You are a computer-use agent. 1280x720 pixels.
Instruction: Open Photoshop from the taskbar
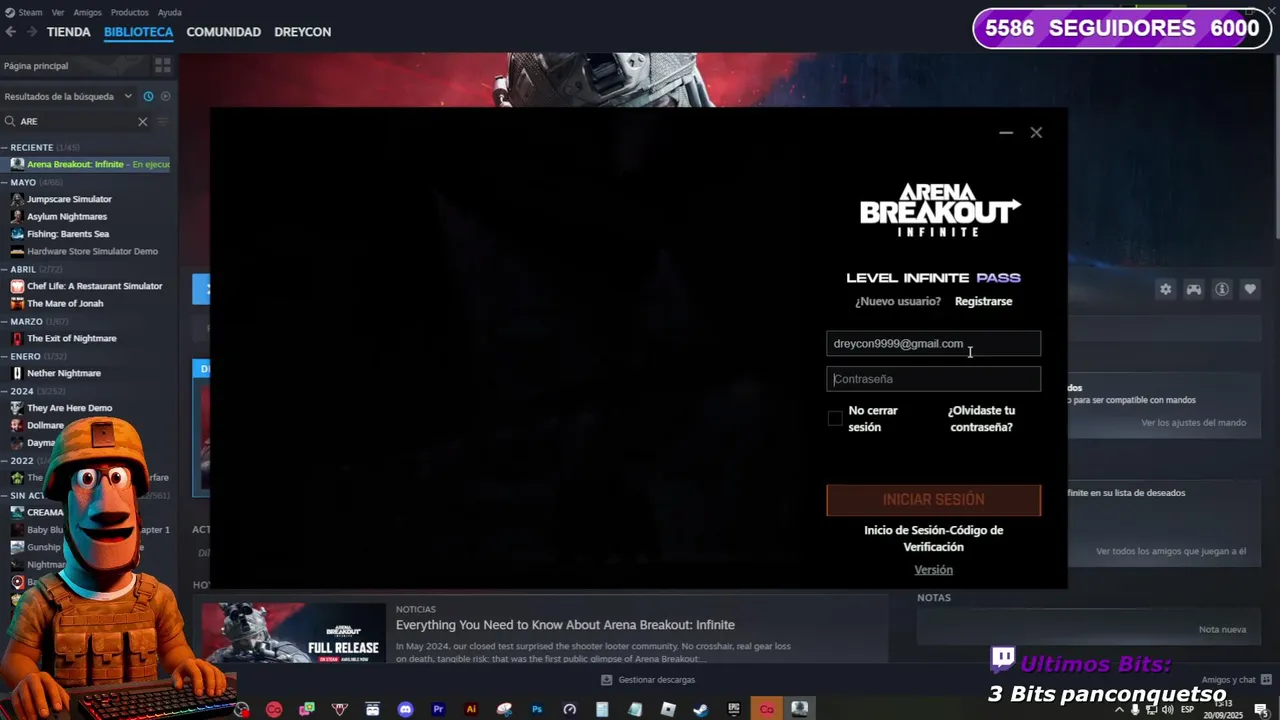pyautogui.click(x=537, y=709)
